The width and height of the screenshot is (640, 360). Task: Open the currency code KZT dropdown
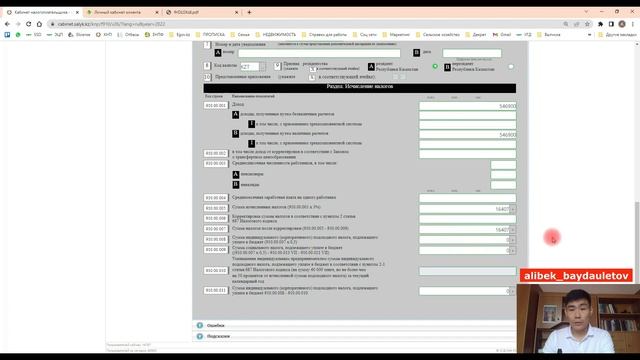pyautogui.click(x=262, y=67)
